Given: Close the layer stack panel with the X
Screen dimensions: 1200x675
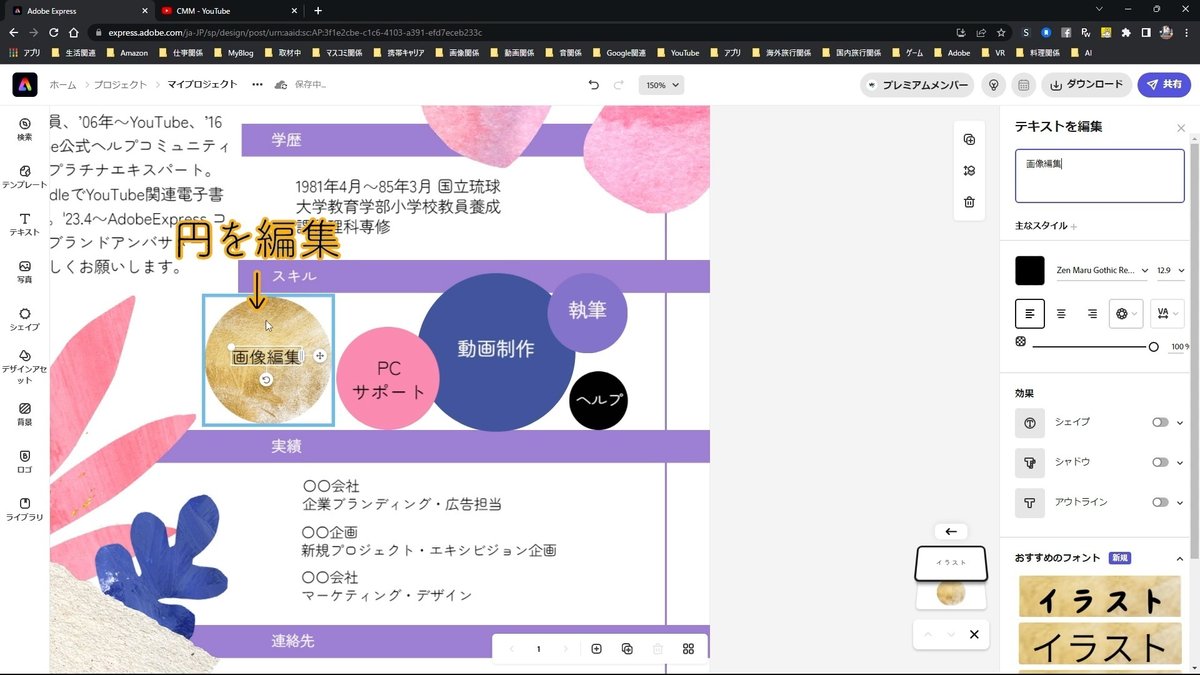Looking at the screenshot, I should [973, 634].
